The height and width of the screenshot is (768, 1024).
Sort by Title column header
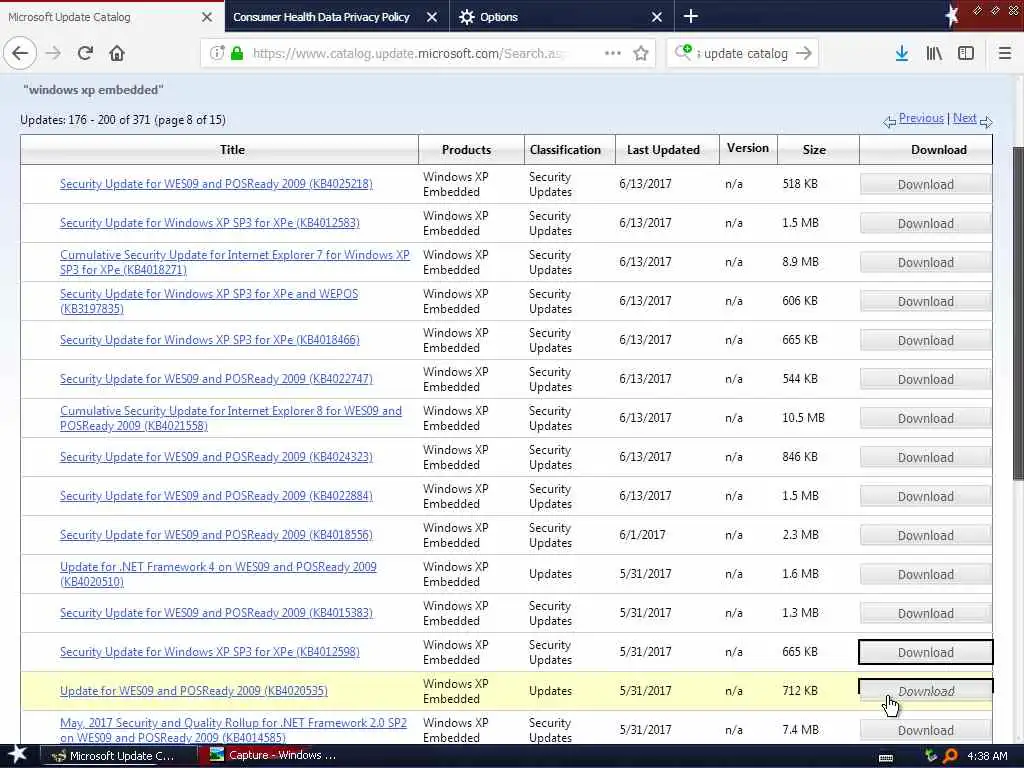click(x=232, y=150)
